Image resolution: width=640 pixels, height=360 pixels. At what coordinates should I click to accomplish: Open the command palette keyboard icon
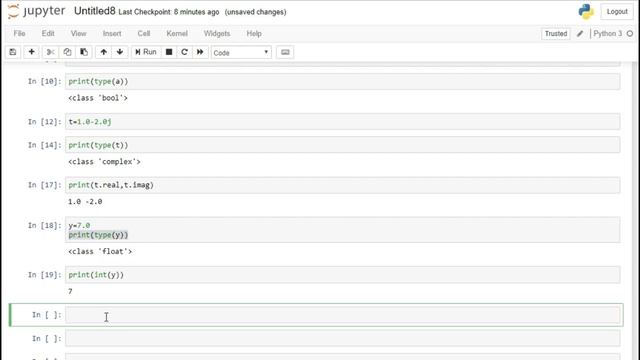(x=285, y=52)
